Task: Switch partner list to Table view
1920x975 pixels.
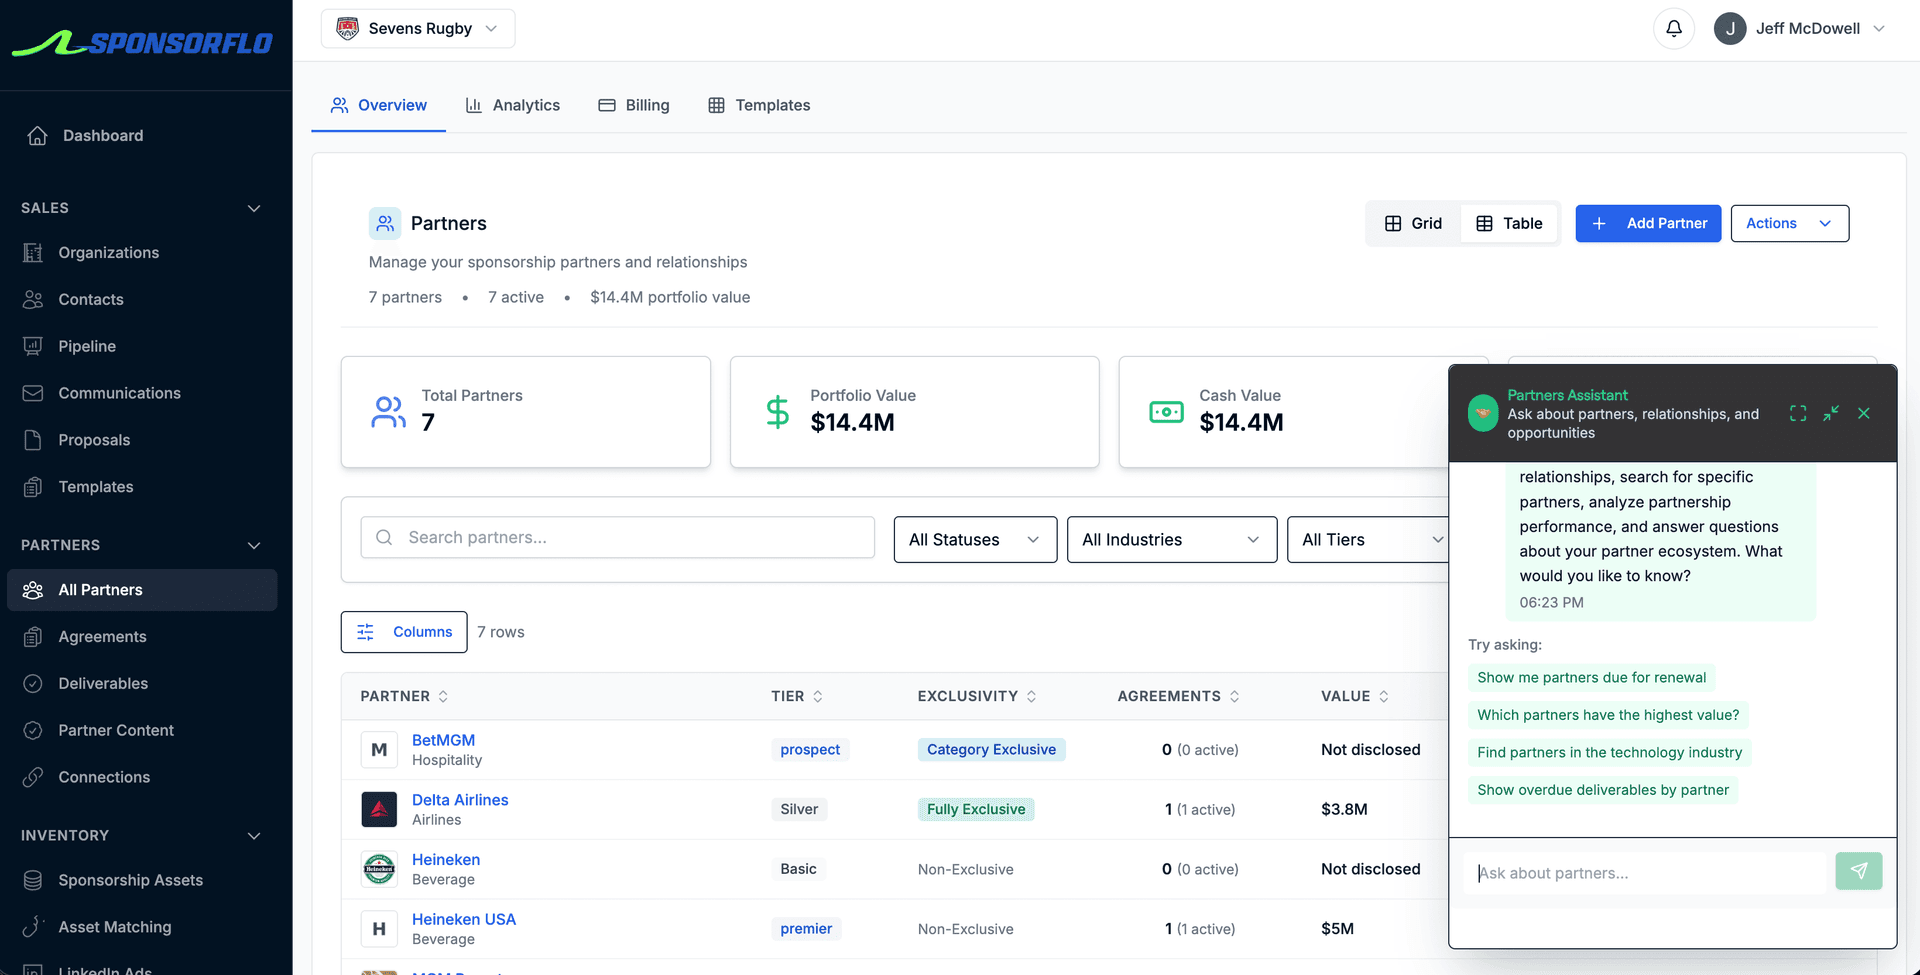Action: 1509,223
